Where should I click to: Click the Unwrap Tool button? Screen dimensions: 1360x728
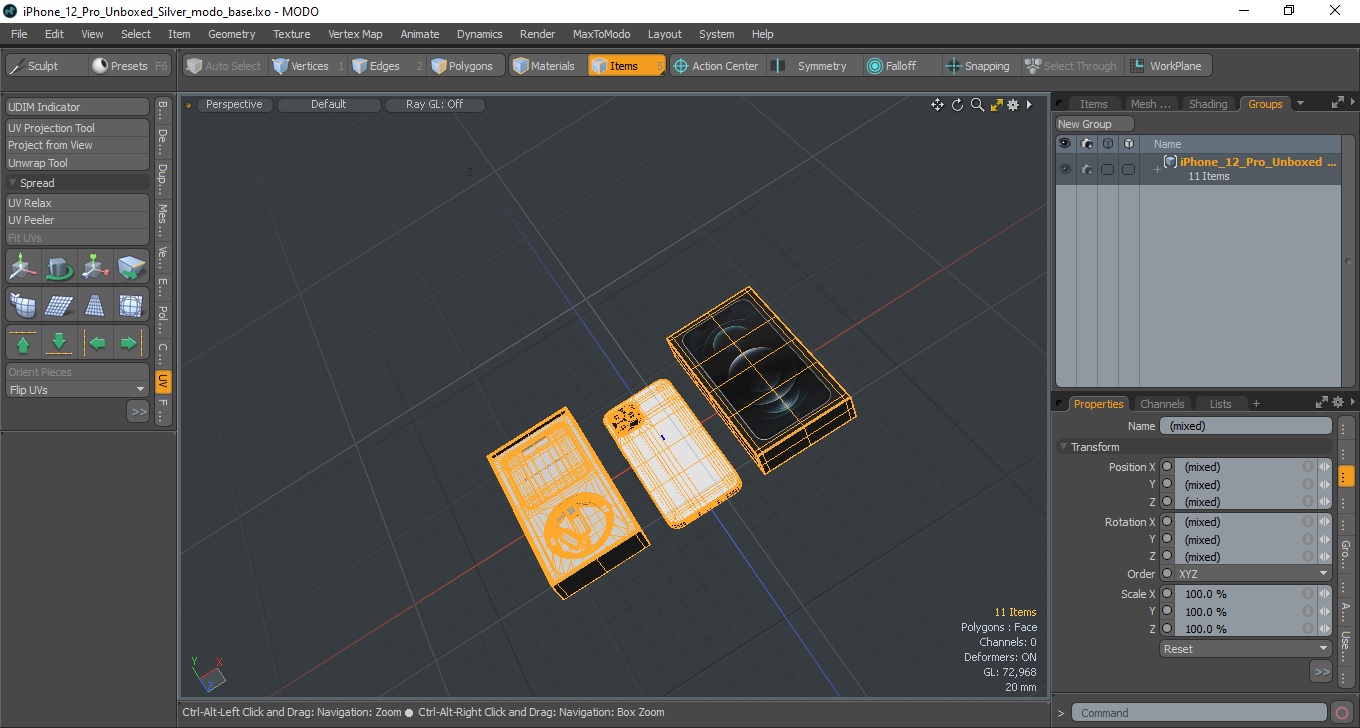click(x=77, y=163)
